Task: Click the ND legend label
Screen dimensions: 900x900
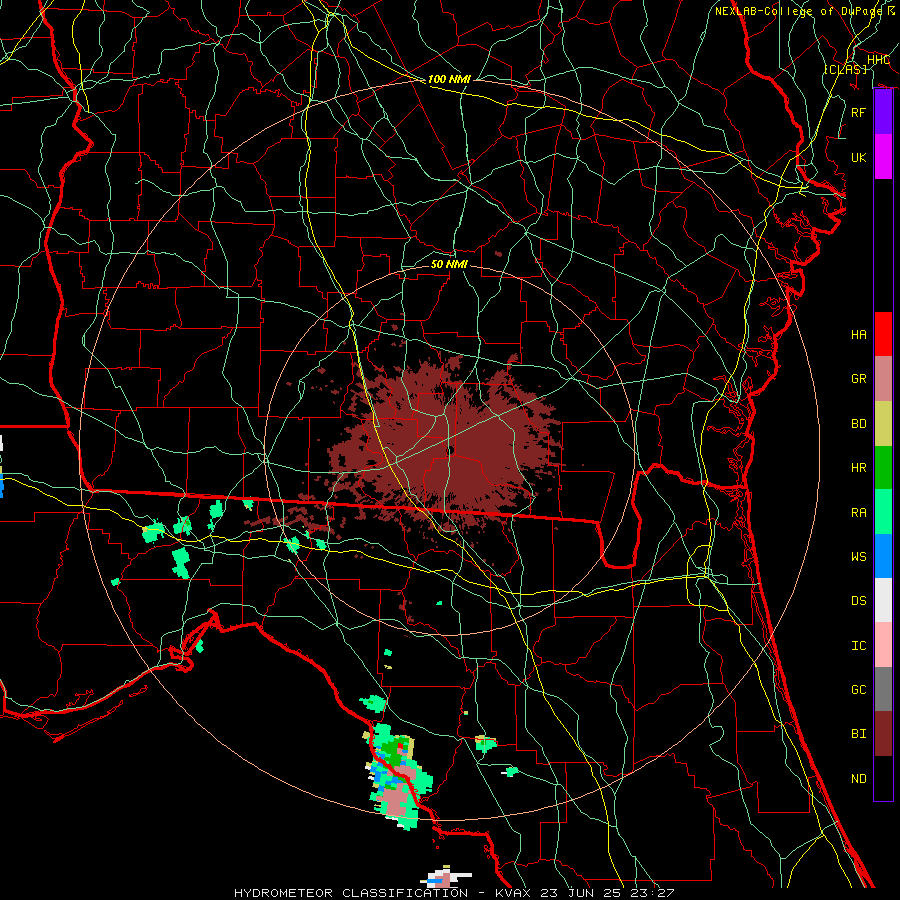Action: [x=858, y=779]
